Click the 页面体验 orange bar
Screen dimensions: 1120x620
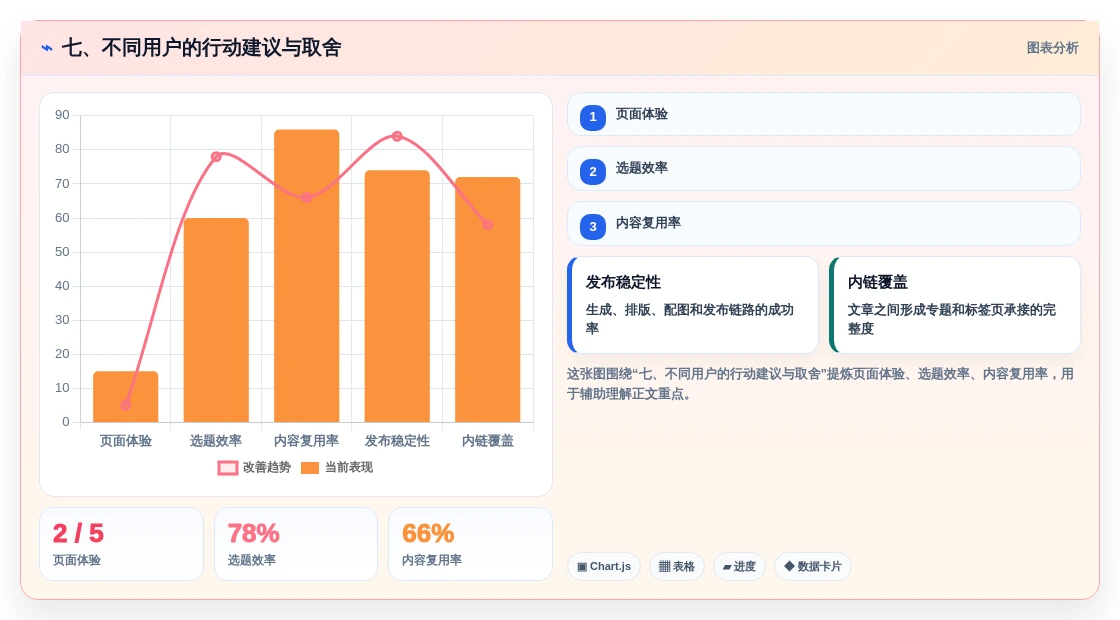tap(126, 396)
